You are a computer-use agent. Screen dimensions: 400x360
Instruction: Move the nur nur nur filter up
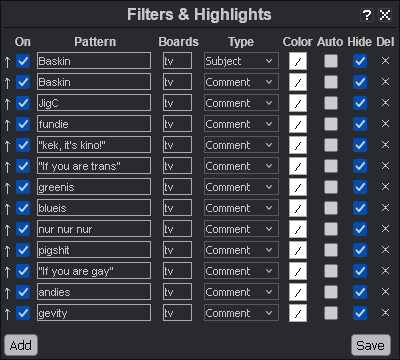click(8, 230)
